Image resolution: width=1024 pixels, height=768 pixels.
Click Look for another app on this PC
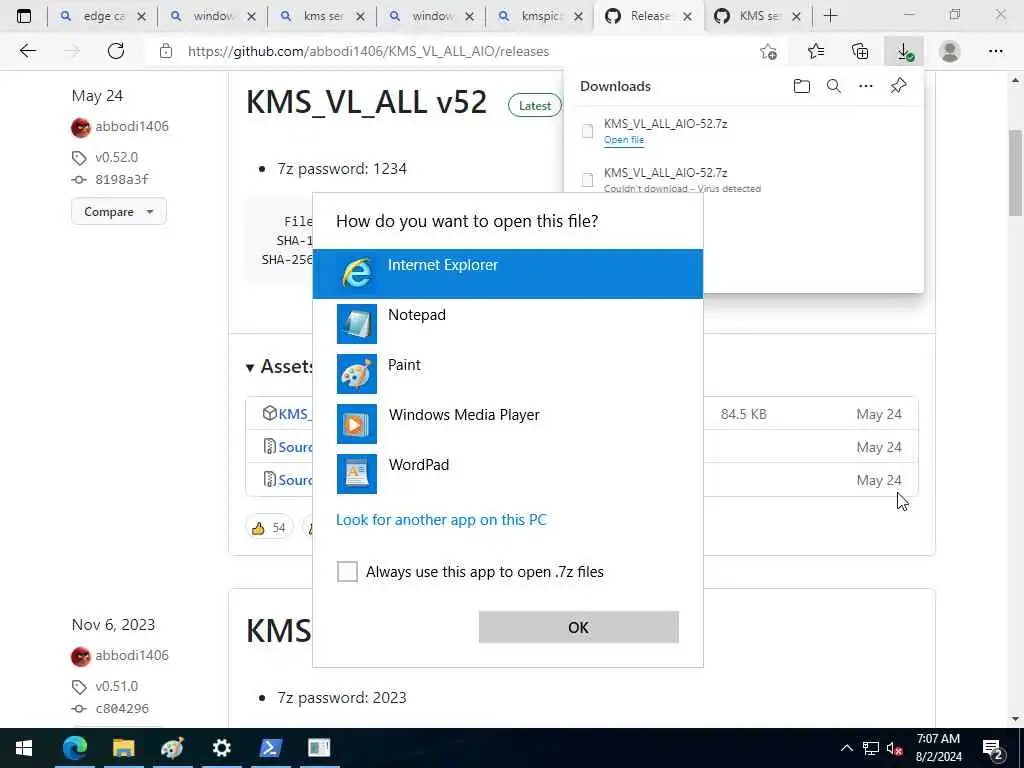[441, 520]
